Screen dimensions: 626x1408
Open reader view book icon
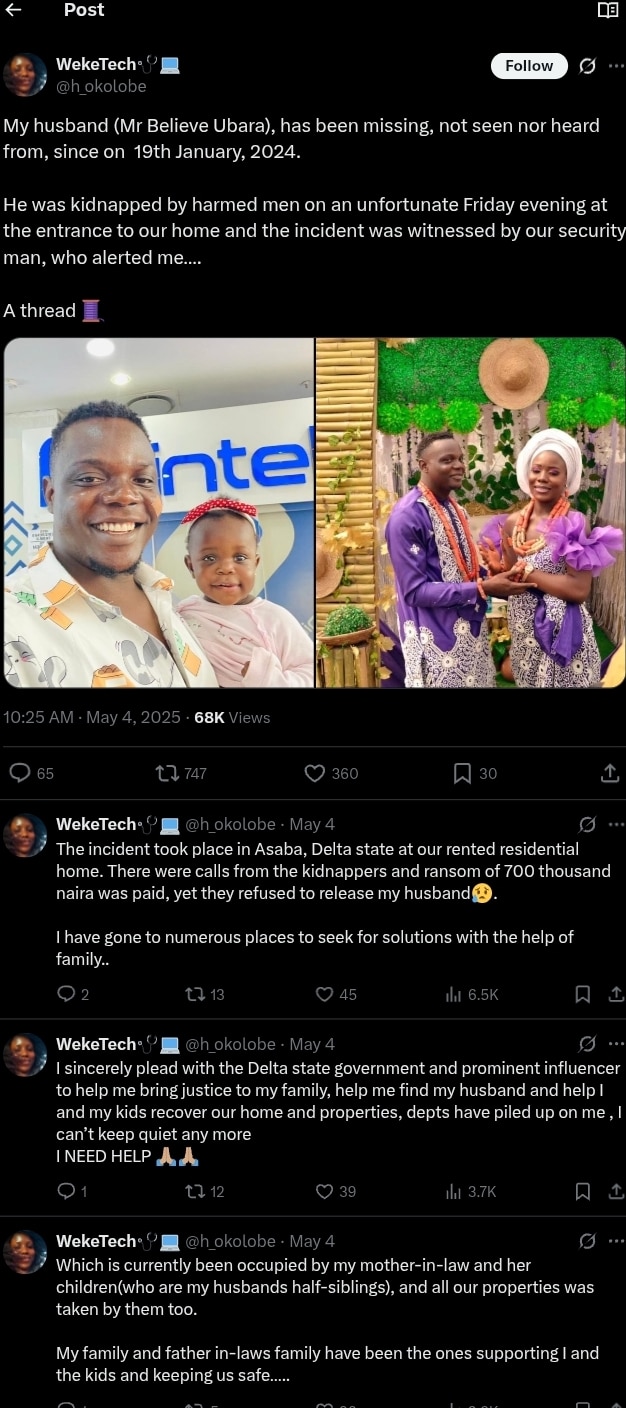607,10
